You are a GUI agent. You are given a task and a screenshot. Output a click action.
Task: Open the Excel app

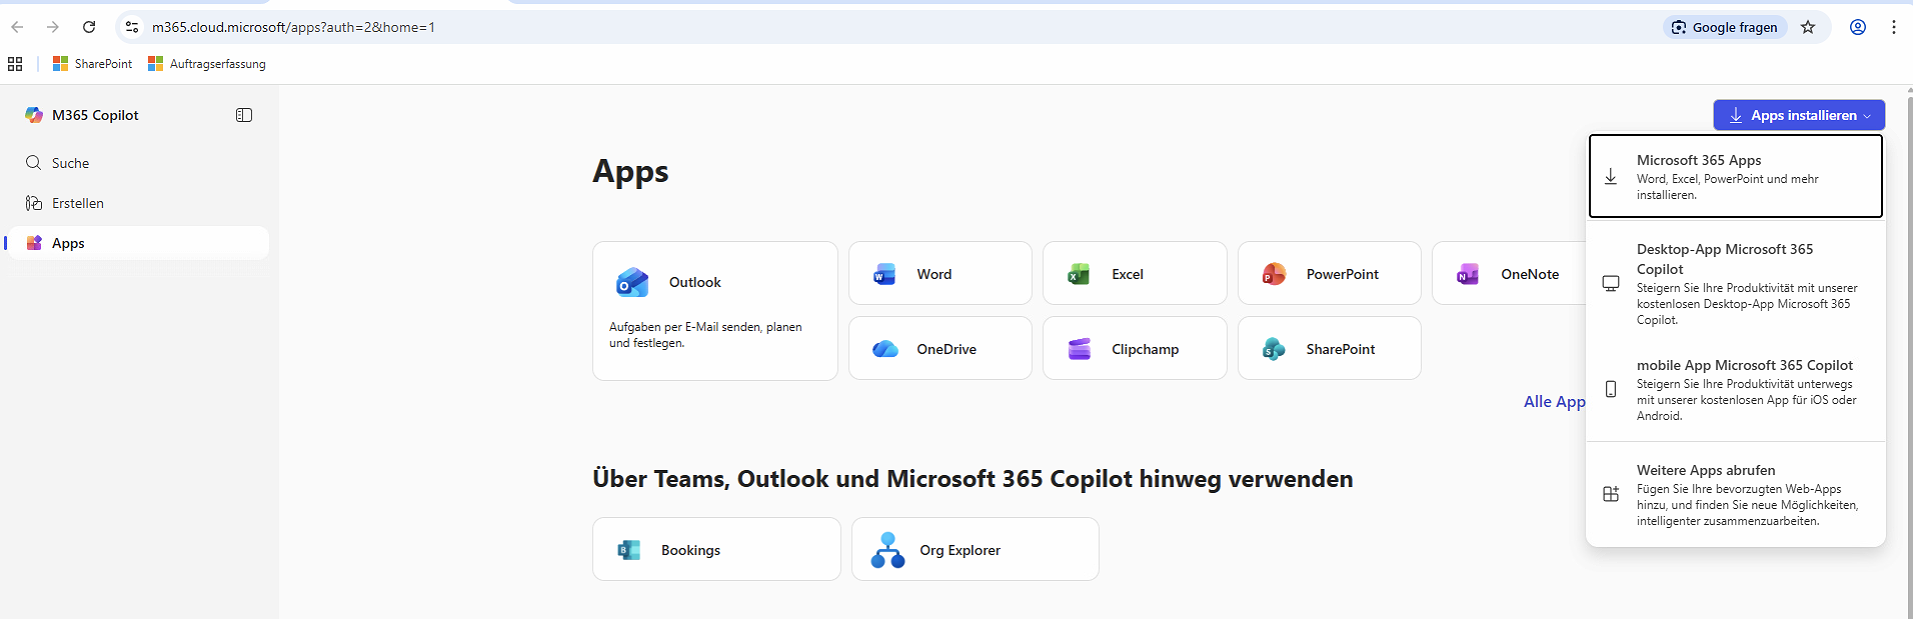pos(1134,274)
